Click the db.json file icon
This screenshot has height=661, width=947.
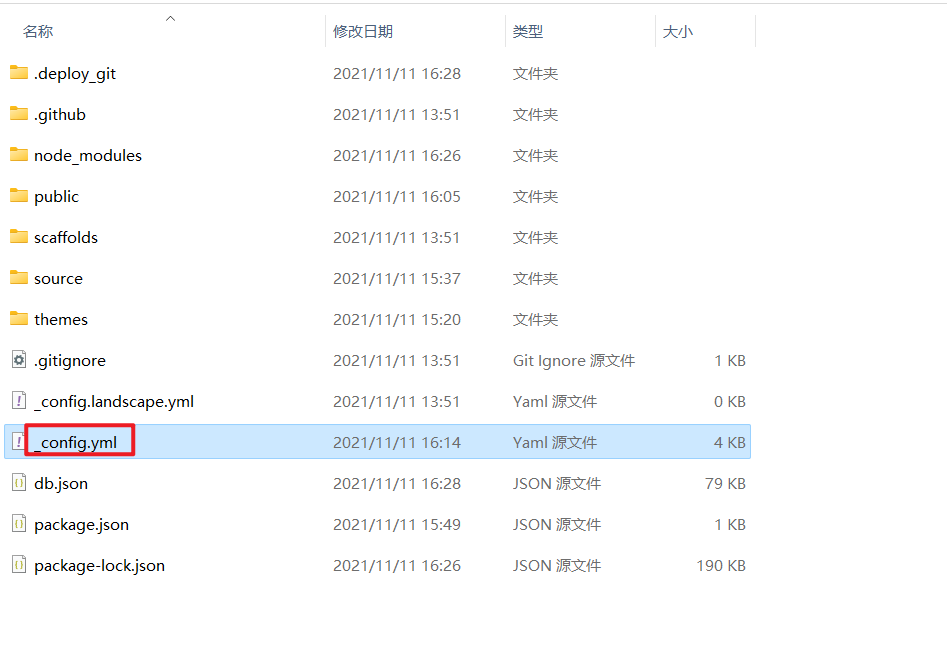[x=19, y=483]
